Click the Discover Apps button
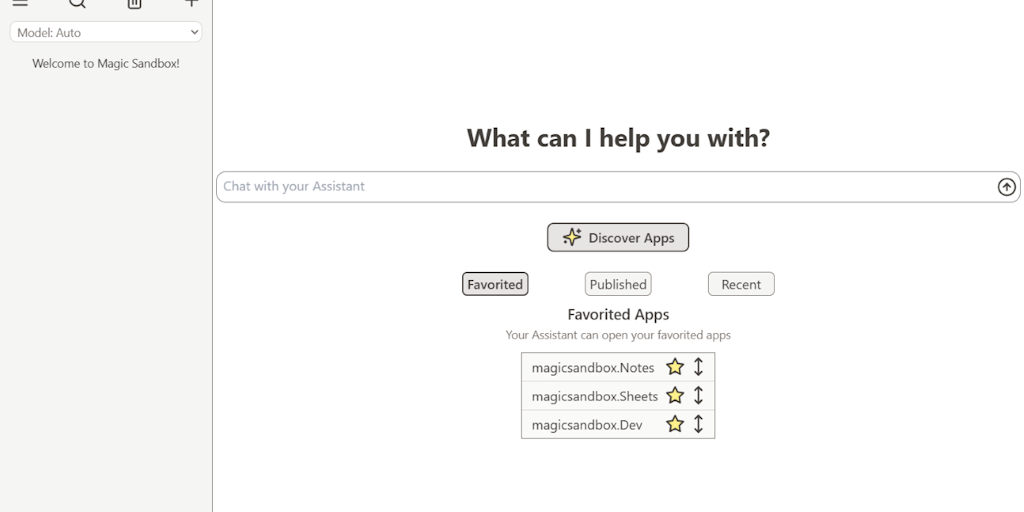The image size is (1024, 512). tap(618, 238)
